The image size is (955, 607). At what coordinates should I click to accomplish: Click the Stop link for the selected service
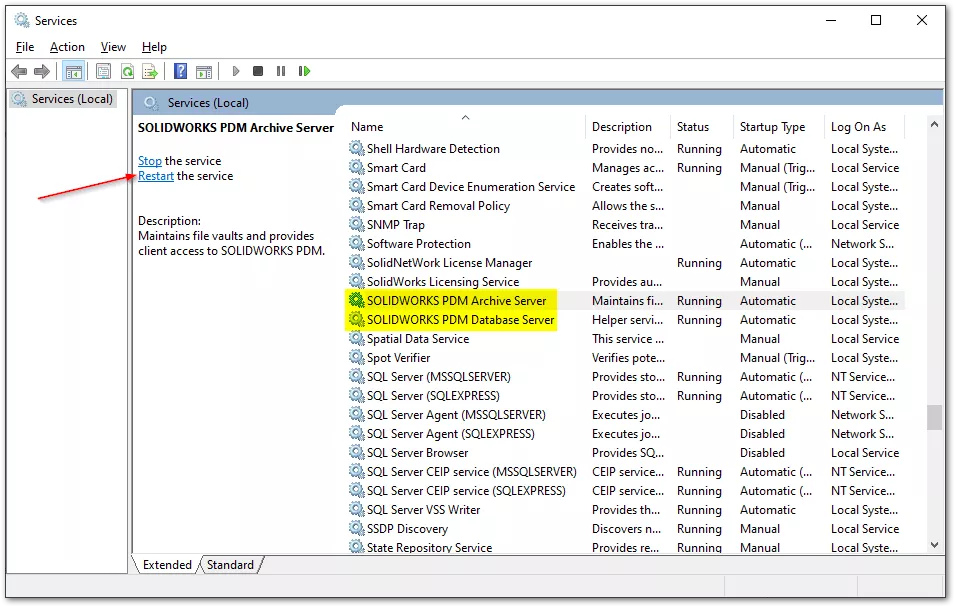(150, 161)
